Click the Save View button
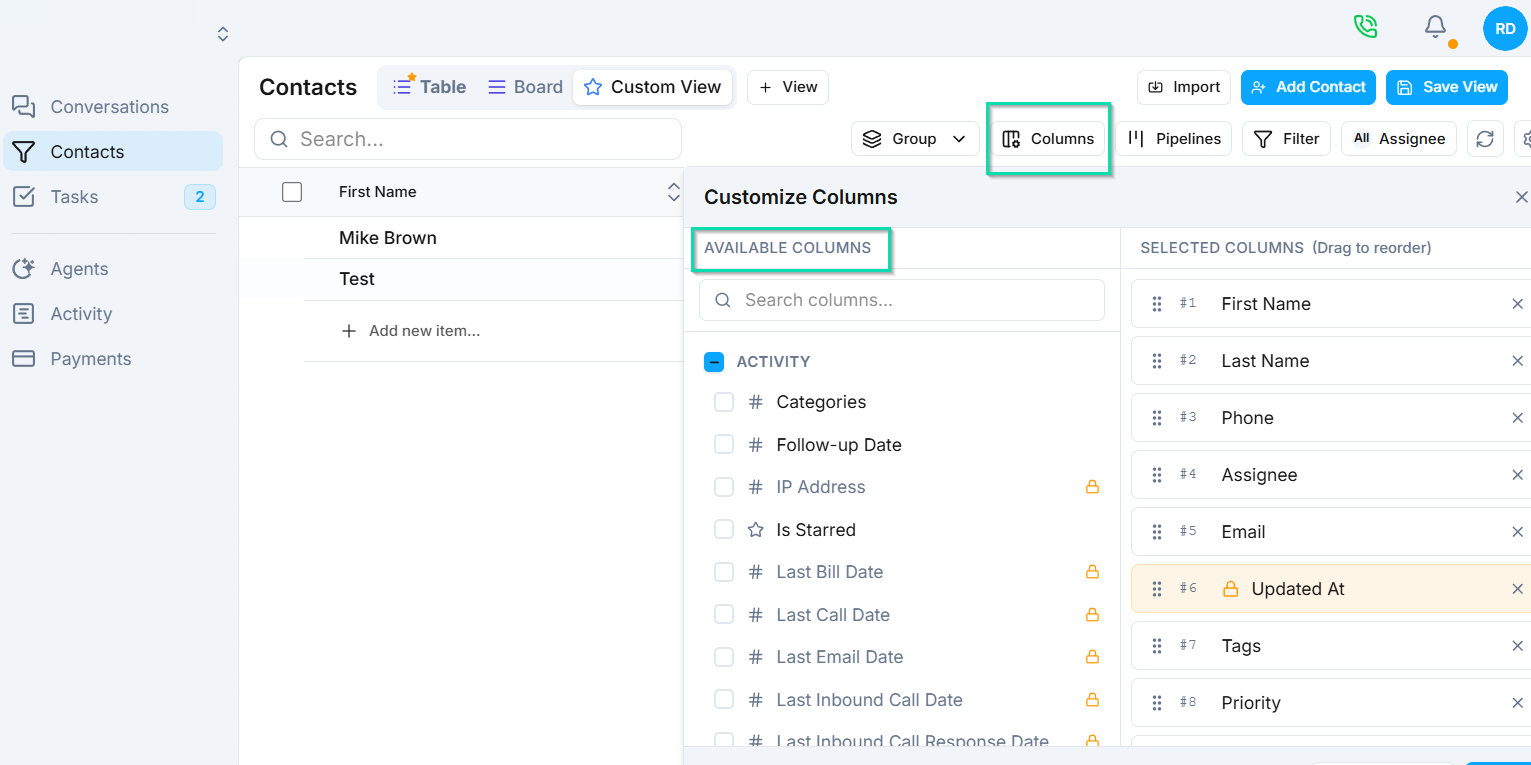Screen dimensions: 1531x765 coord(1447,87)
